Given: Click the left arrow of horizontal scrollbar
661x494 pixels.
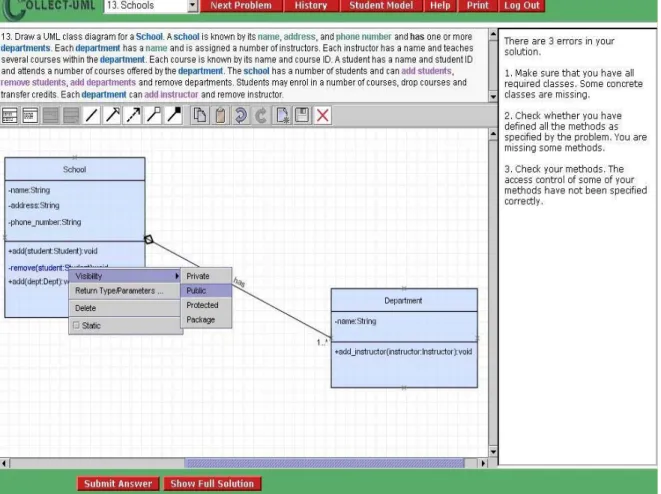Looking at the screenshot, I should coord(5,463).
